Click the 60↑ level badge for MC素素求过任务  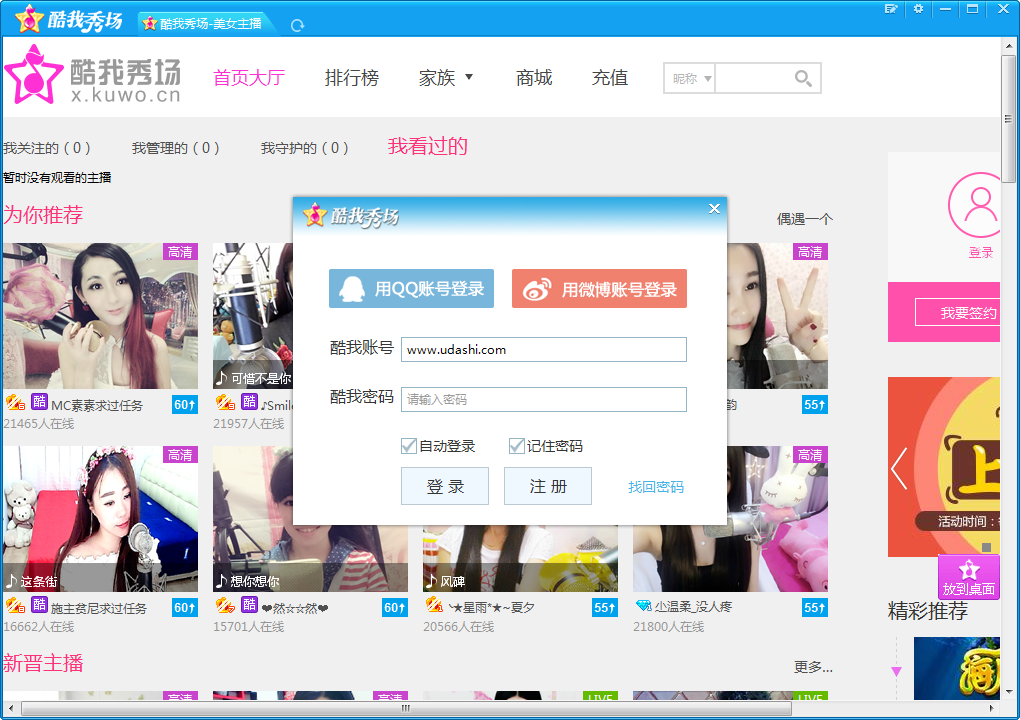(x=185, y=405)
